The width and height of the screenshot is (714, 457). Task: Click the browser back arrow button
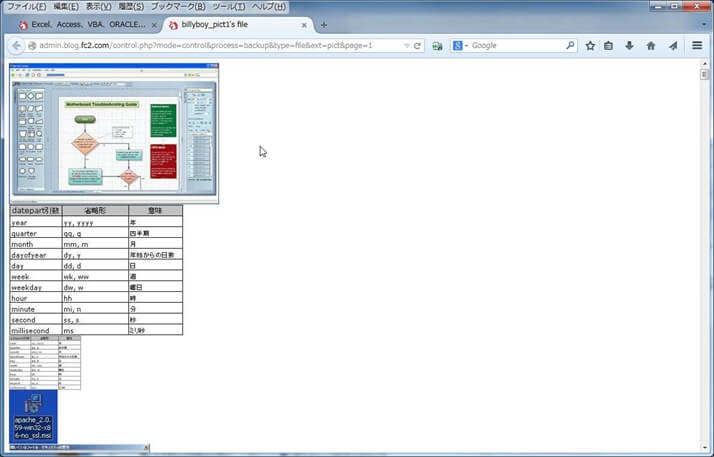pos(16,46)
